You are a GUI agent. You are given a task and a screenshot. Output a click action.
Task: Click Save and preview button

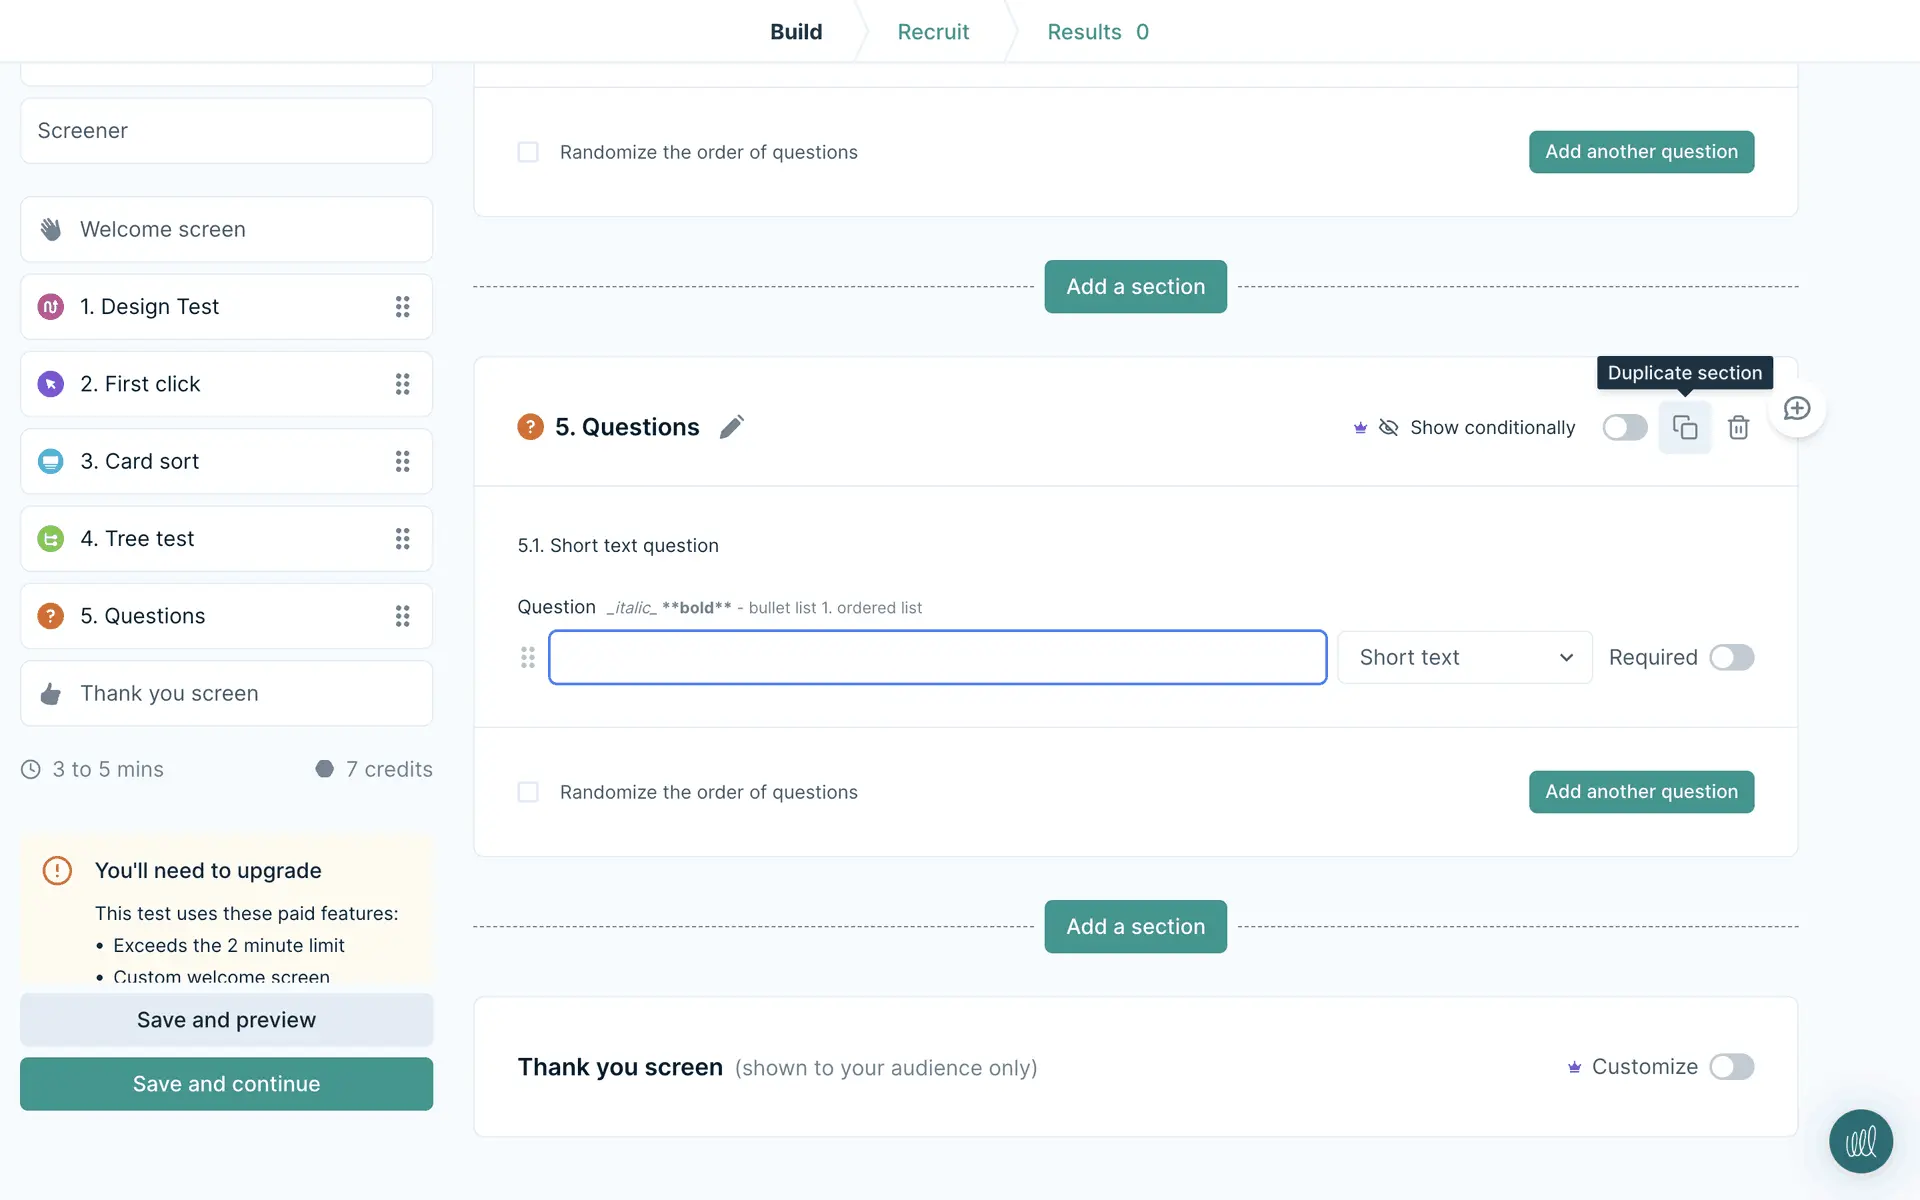[x=226, y=1020]
